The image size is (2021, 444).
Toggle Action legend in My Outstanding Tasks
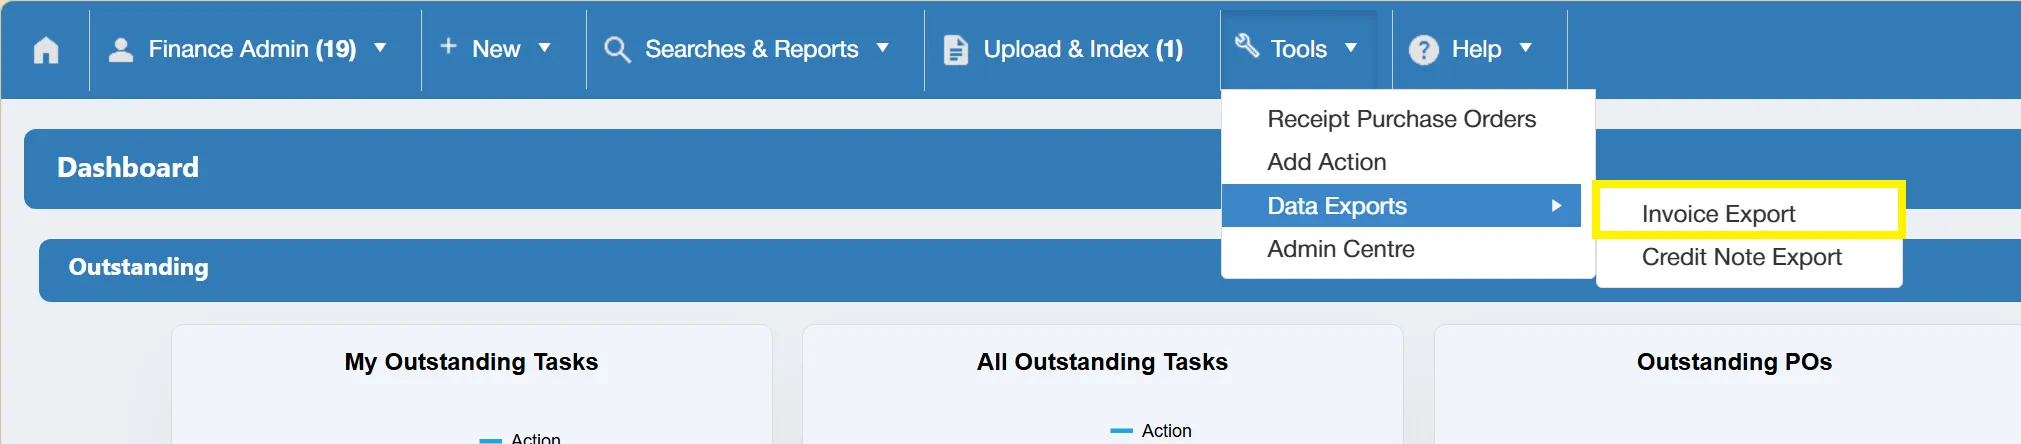520,438
